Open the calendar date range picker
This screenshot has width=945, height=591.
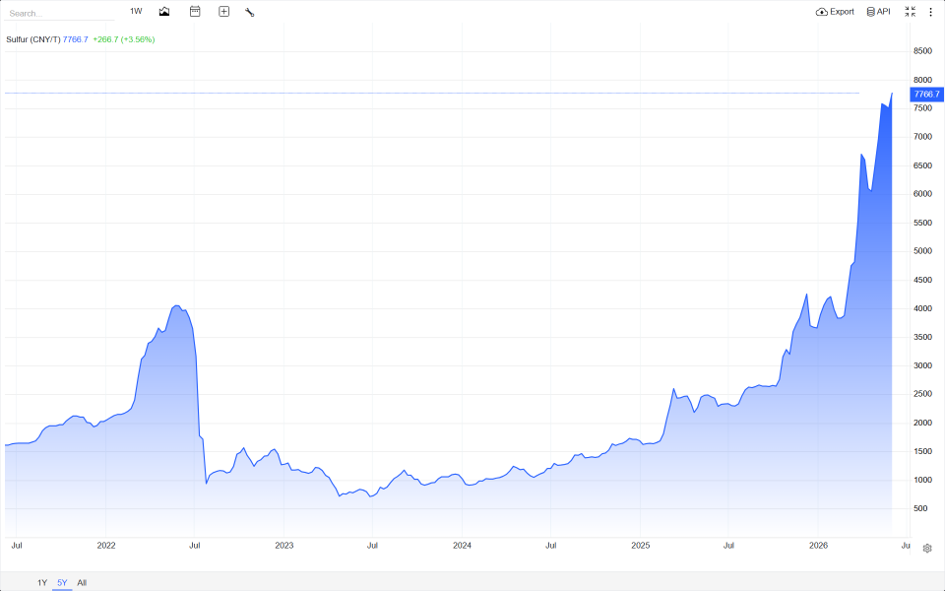pos(195,11)
